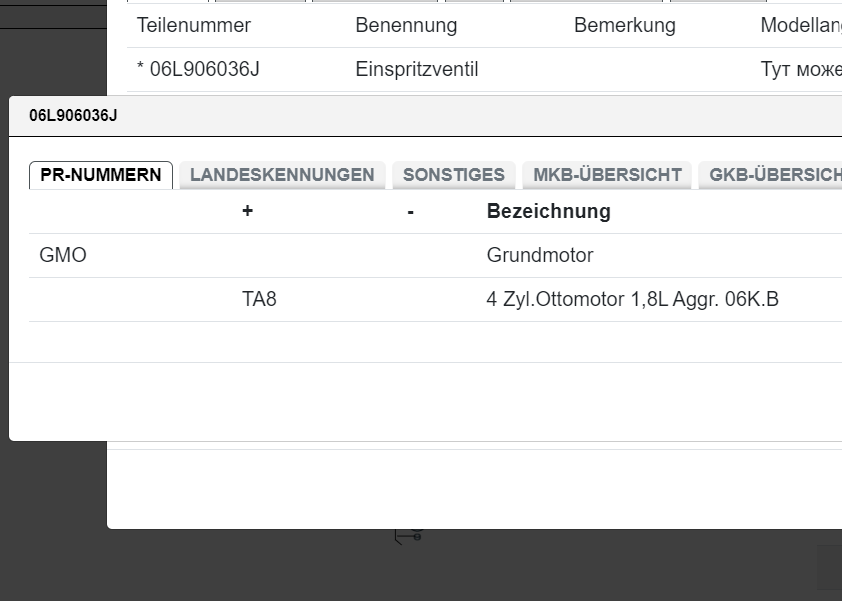This screenshot has width=842, height=601.
Task: Select the TA8 PR code cell
Action: [259, 299]
